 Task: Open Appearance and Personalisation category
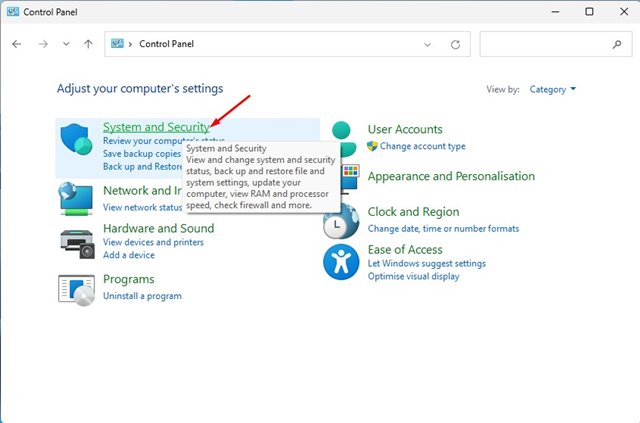point(451,176)
